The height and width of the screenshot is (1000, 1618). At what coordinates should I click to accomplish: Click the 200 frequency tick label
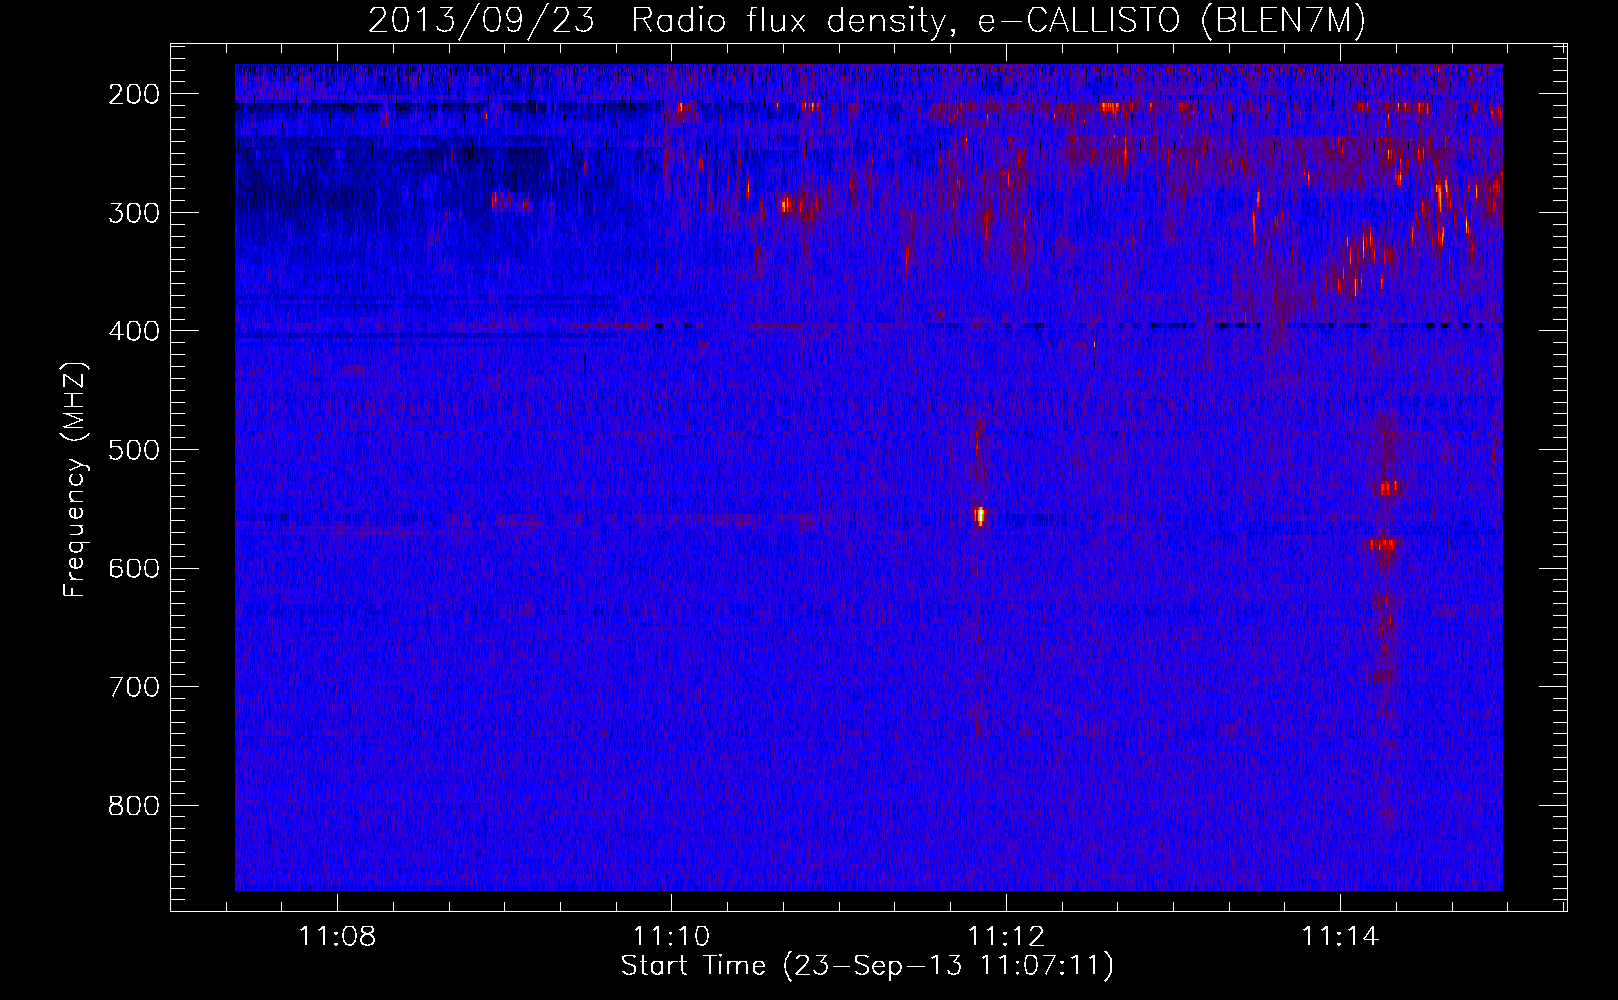134,94
